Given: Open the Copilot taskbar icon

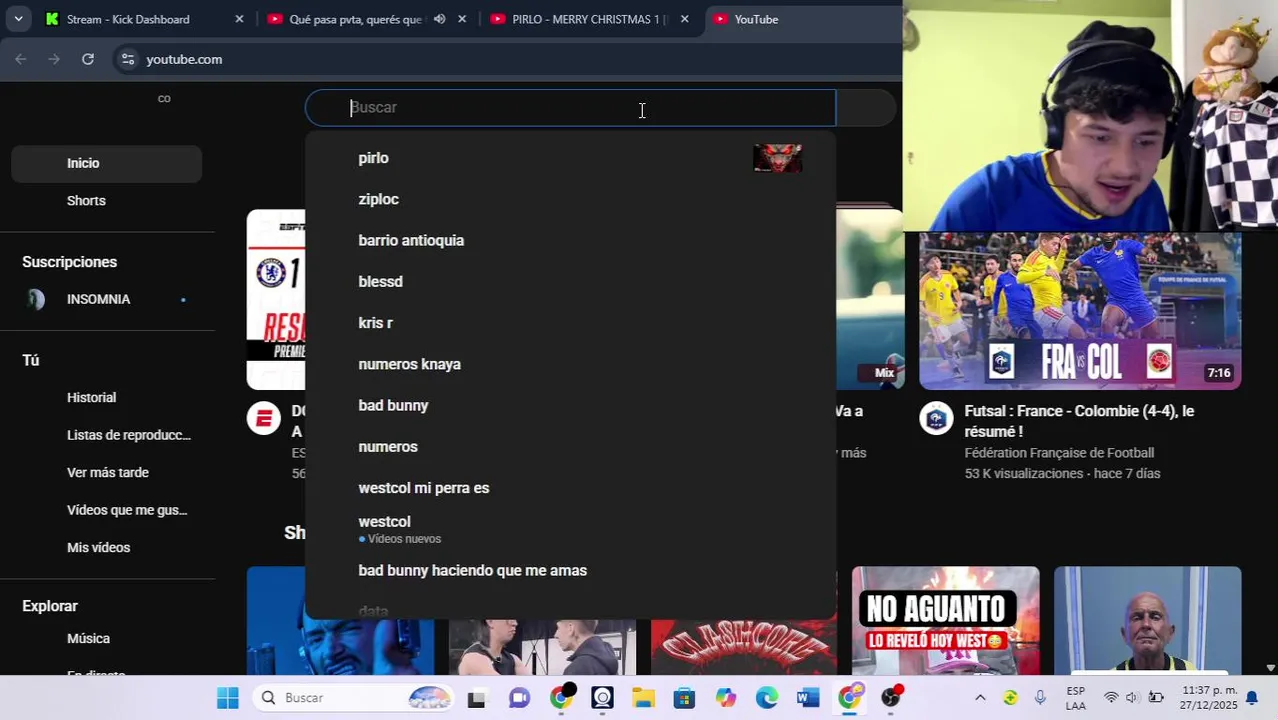Looking at the screenshot, I should click(x=725, y=698).
